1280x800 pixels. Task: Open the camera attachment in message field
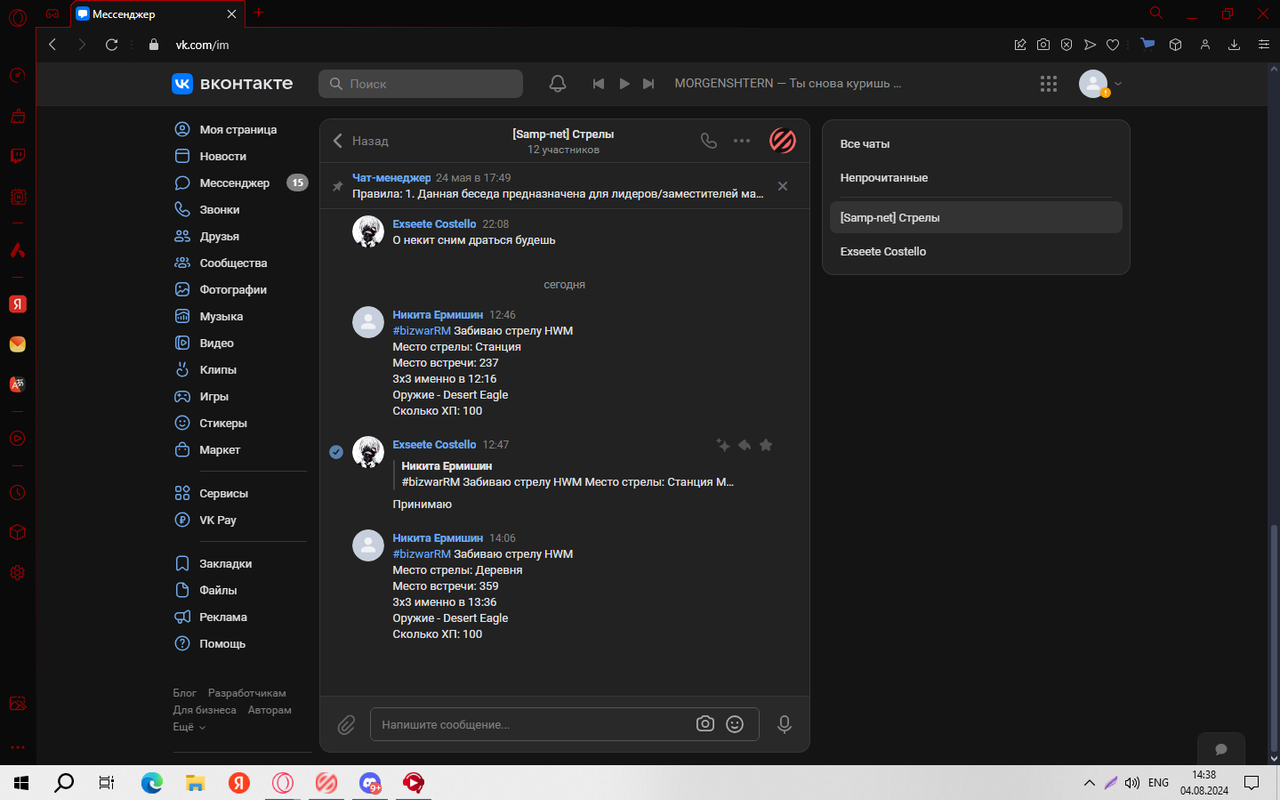705,724
